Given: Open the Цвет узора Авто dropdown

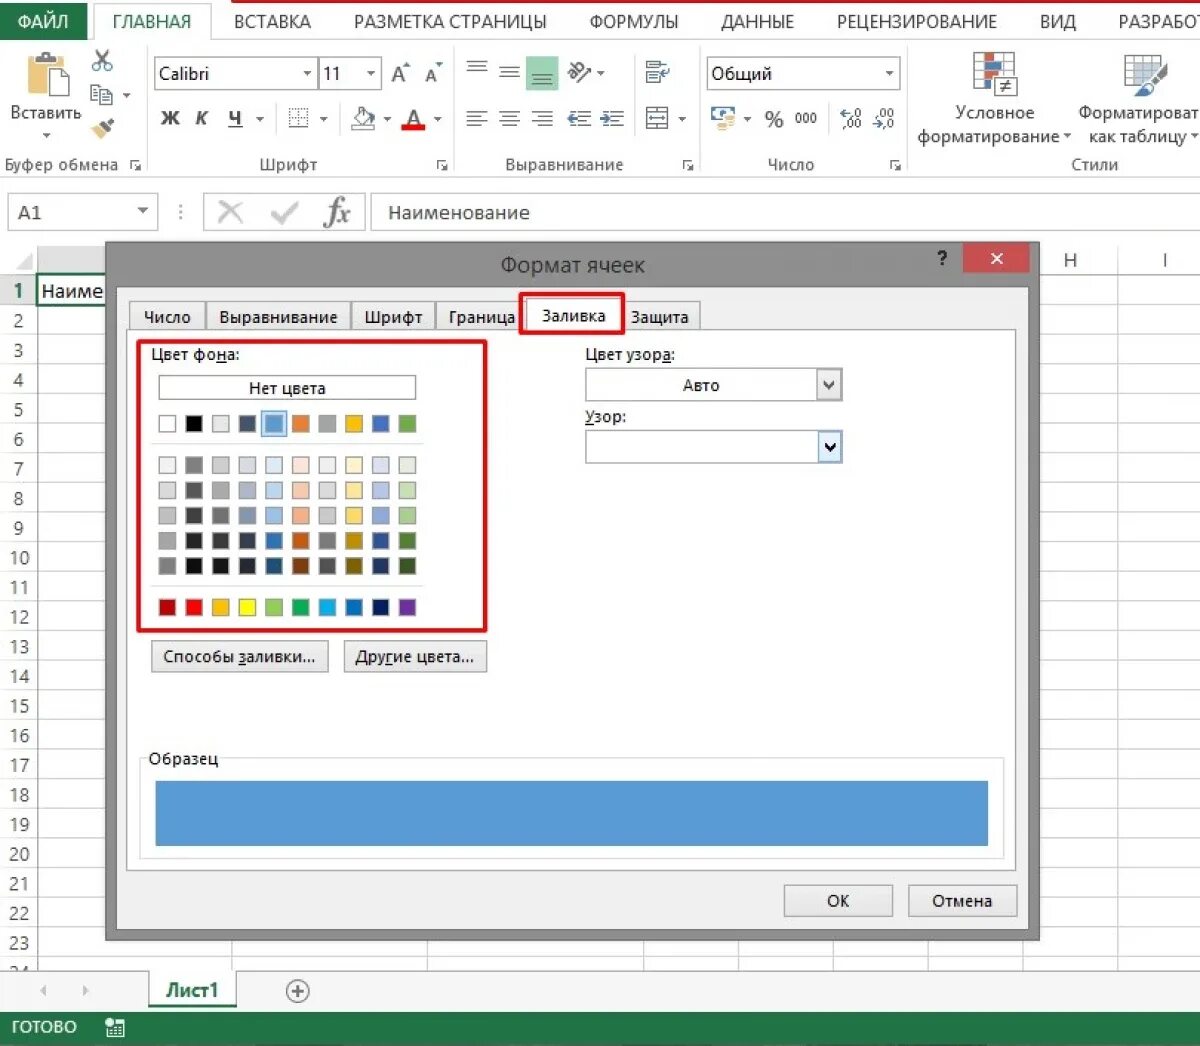Looking at the screenshot, I should [x=829, y=385].
